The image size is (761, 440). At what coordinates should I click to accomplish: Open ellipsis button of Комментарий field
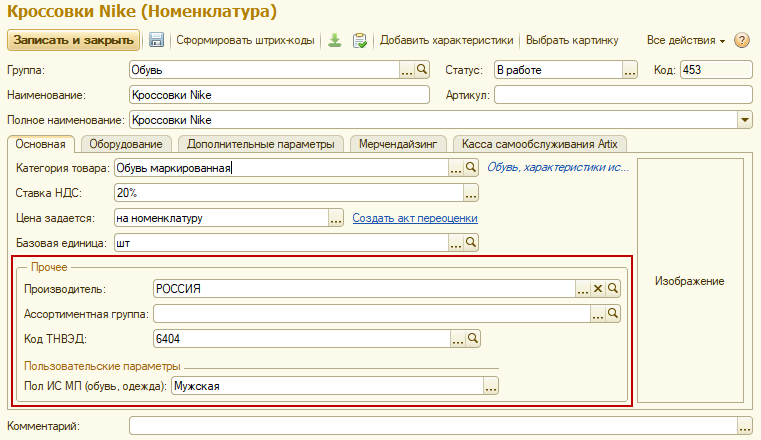pyautogui.click(x=744, y=426)
